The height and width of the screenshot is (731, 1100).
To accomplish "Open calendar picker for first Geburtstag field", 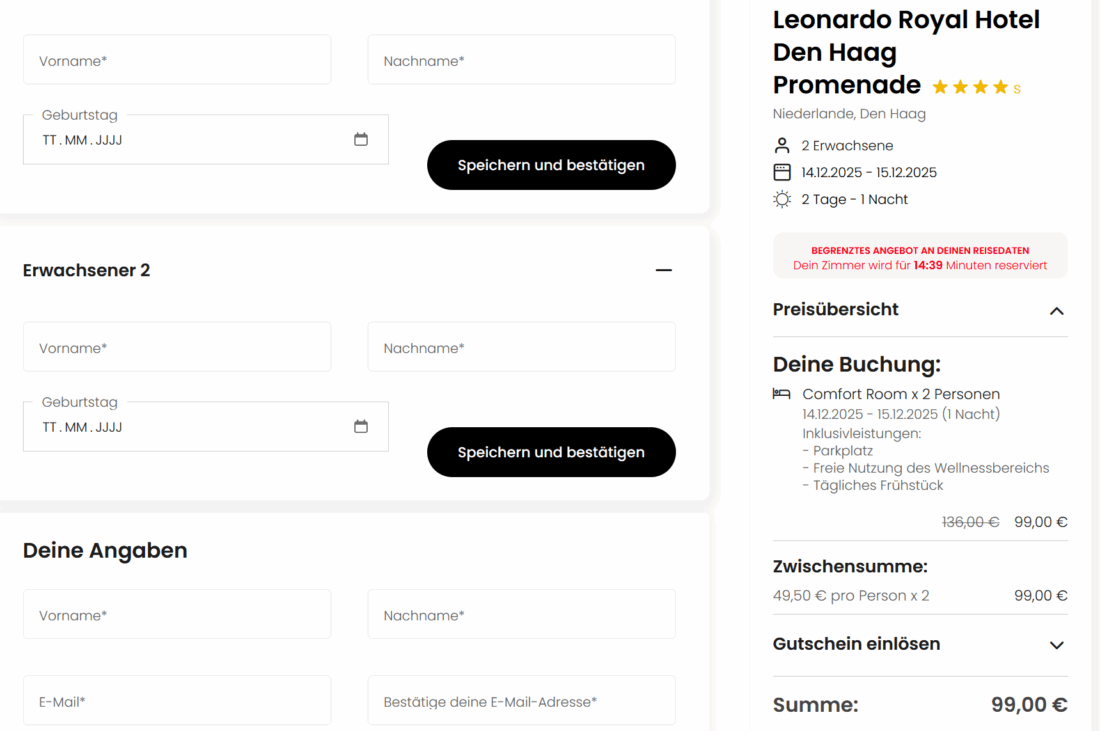I will pos(361,140).
